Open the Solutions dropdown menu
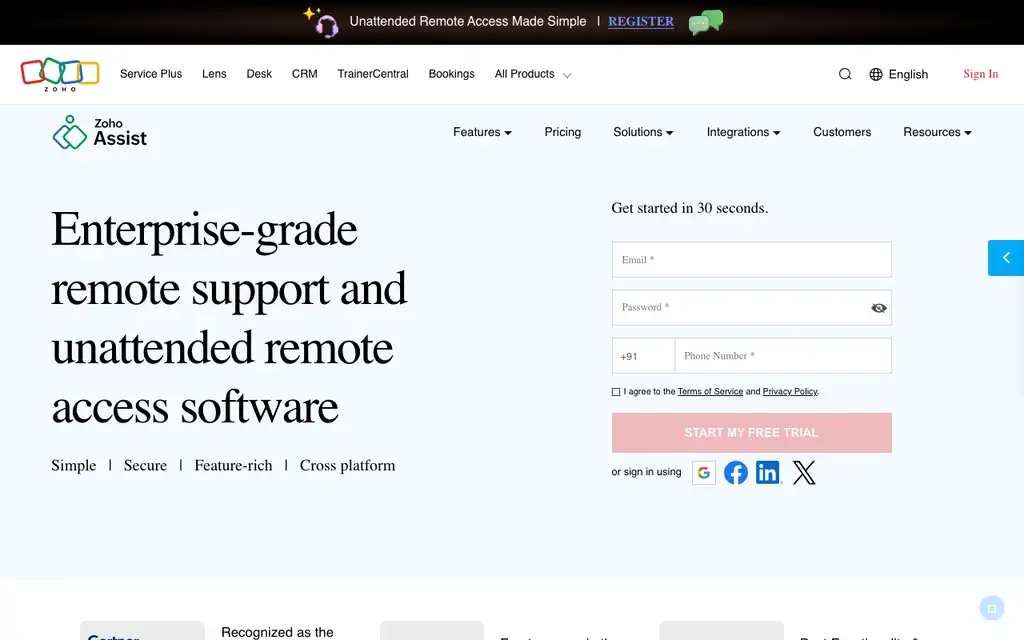 point(643,132)
